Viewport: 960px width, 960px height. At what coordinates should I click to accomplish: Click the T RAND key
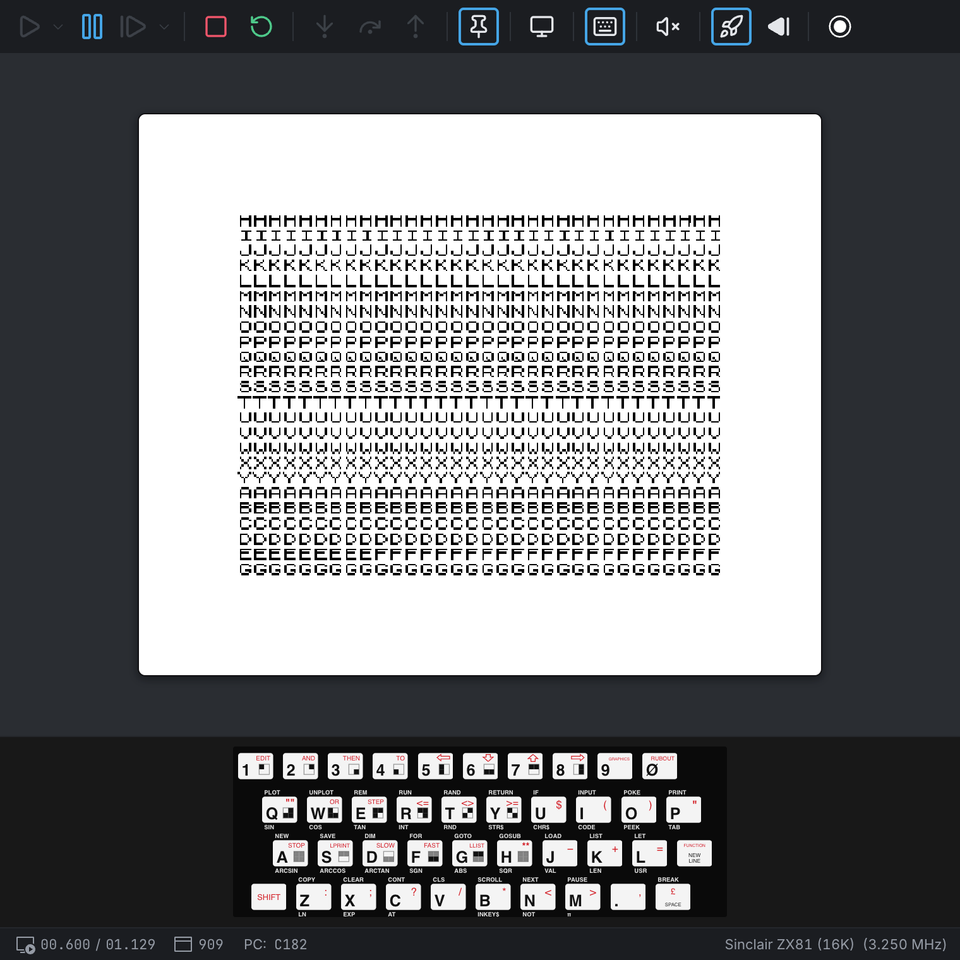459,810
